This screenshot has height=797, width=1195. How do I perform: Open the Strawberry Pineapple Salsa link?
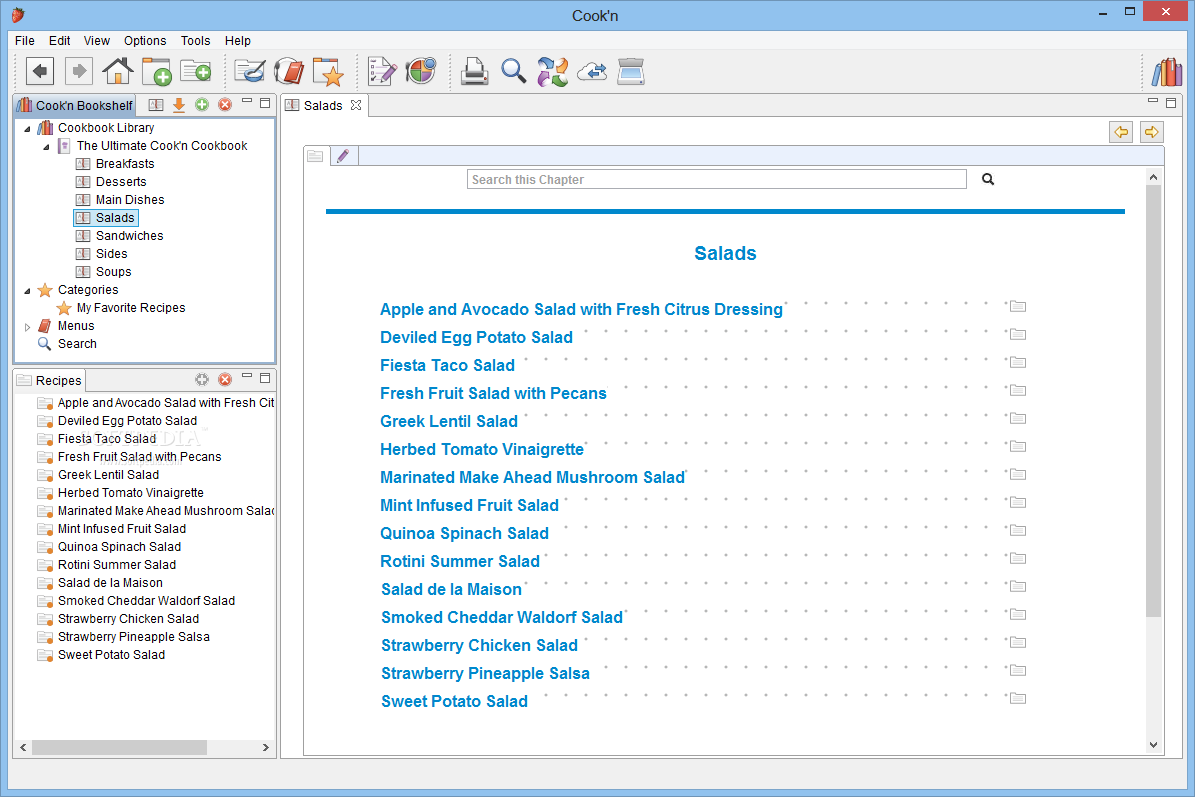click(x=485, y=674)
